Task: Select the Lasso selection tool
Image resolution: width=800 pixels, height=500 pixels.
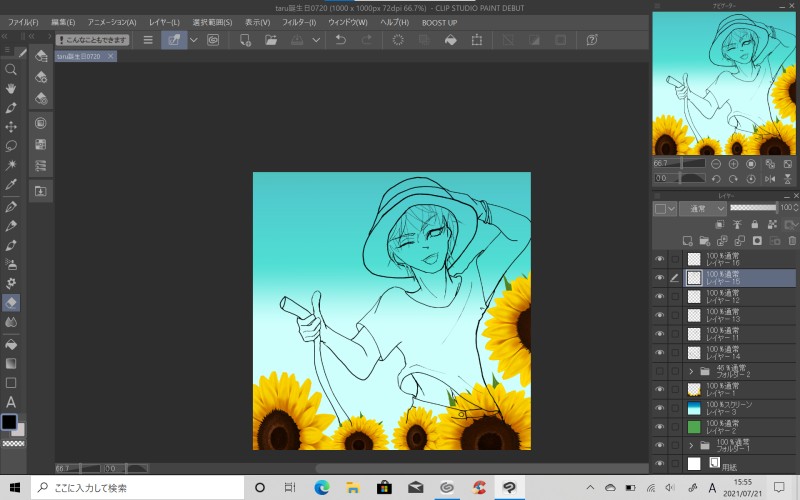Action: [11, 146]
